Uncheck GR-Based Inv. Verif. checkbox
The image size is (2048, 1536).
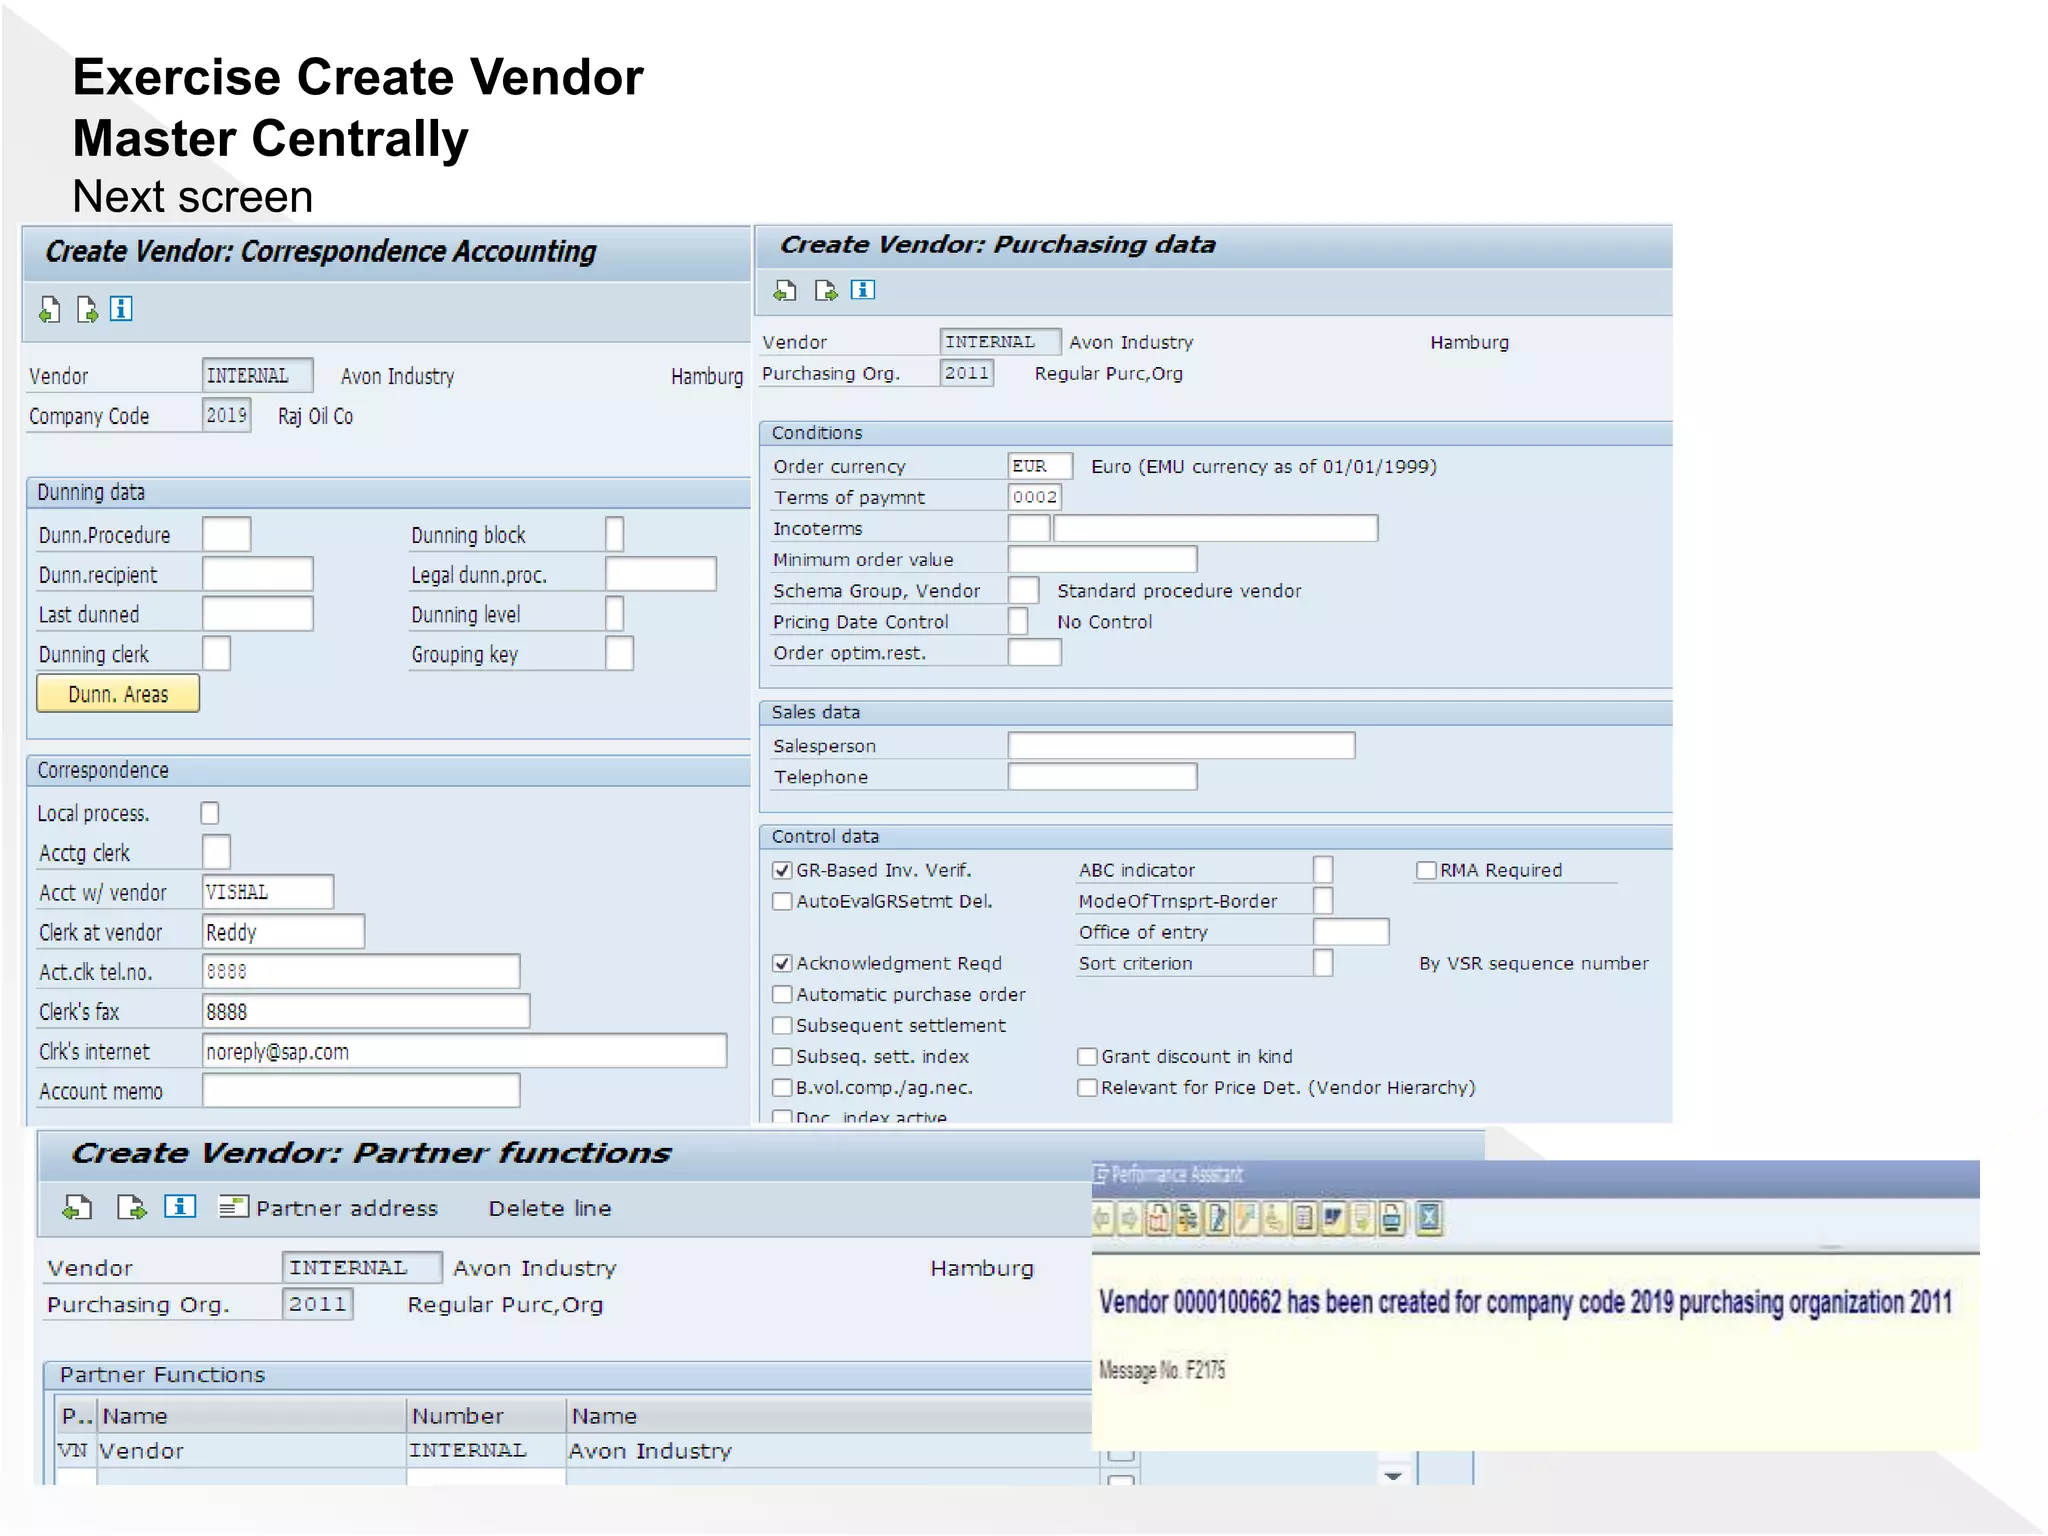coord(782,870)
